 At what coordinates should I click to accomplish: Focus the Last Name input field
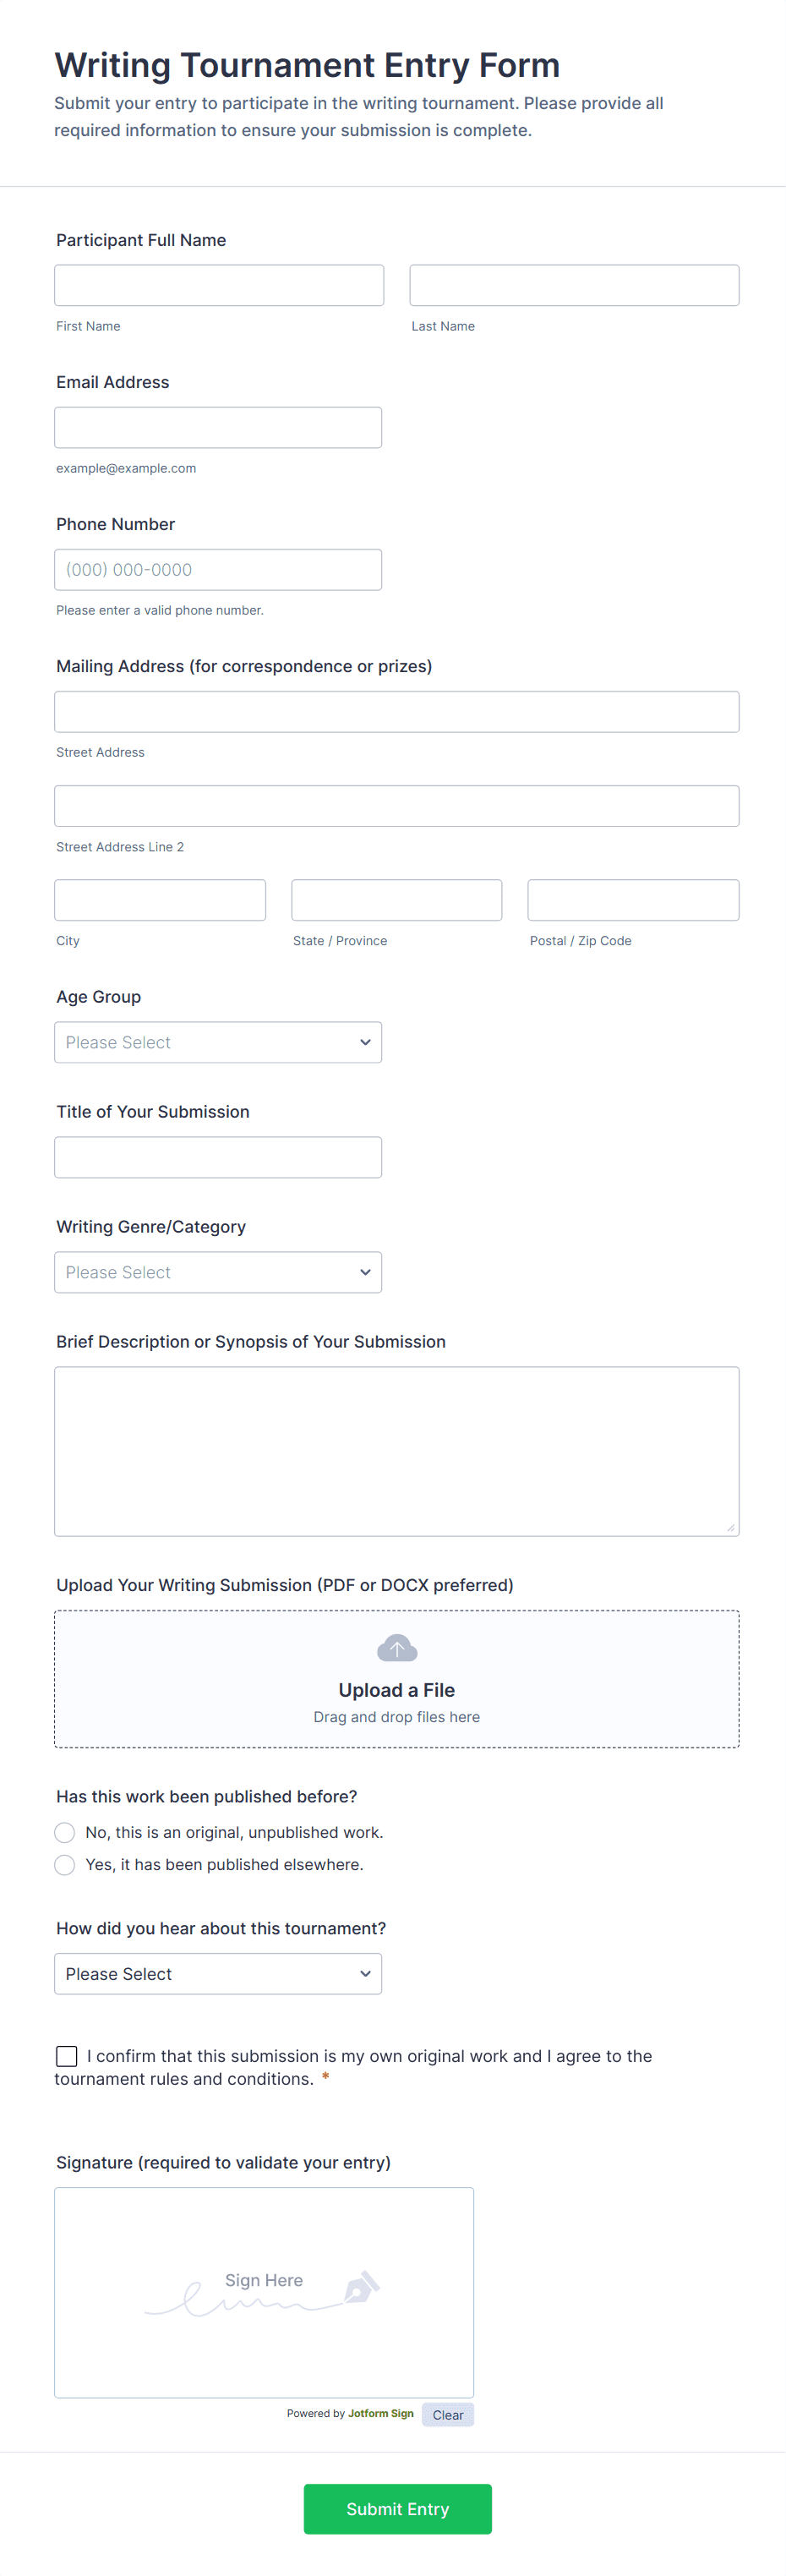click(x=574, y=285)
